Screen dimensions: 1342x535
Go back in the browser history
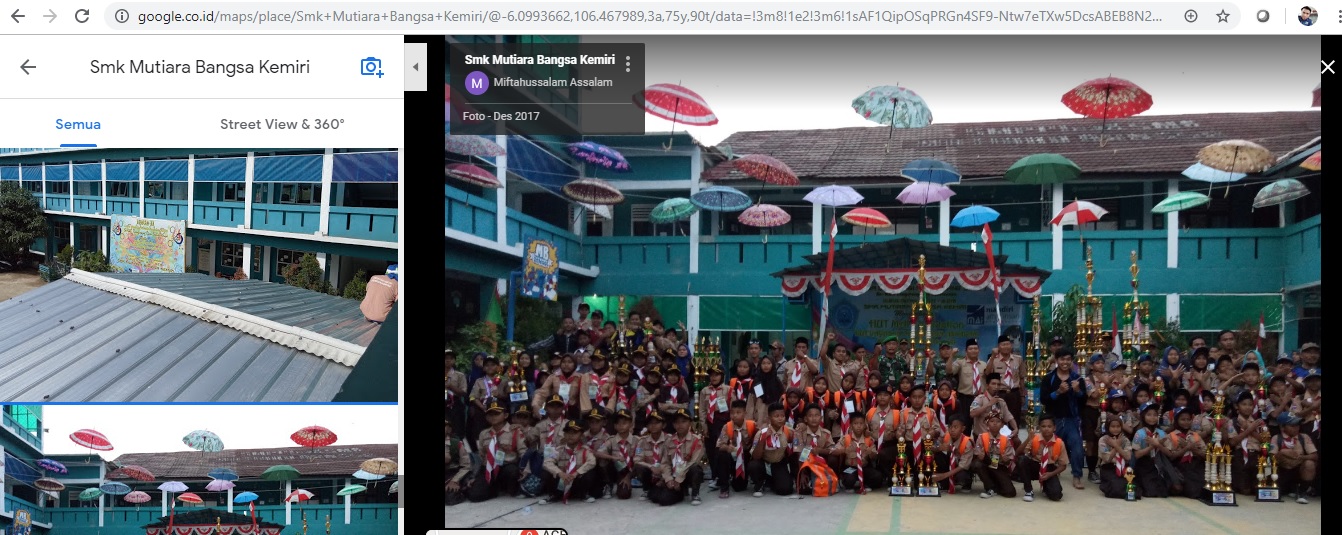[18, 16]
